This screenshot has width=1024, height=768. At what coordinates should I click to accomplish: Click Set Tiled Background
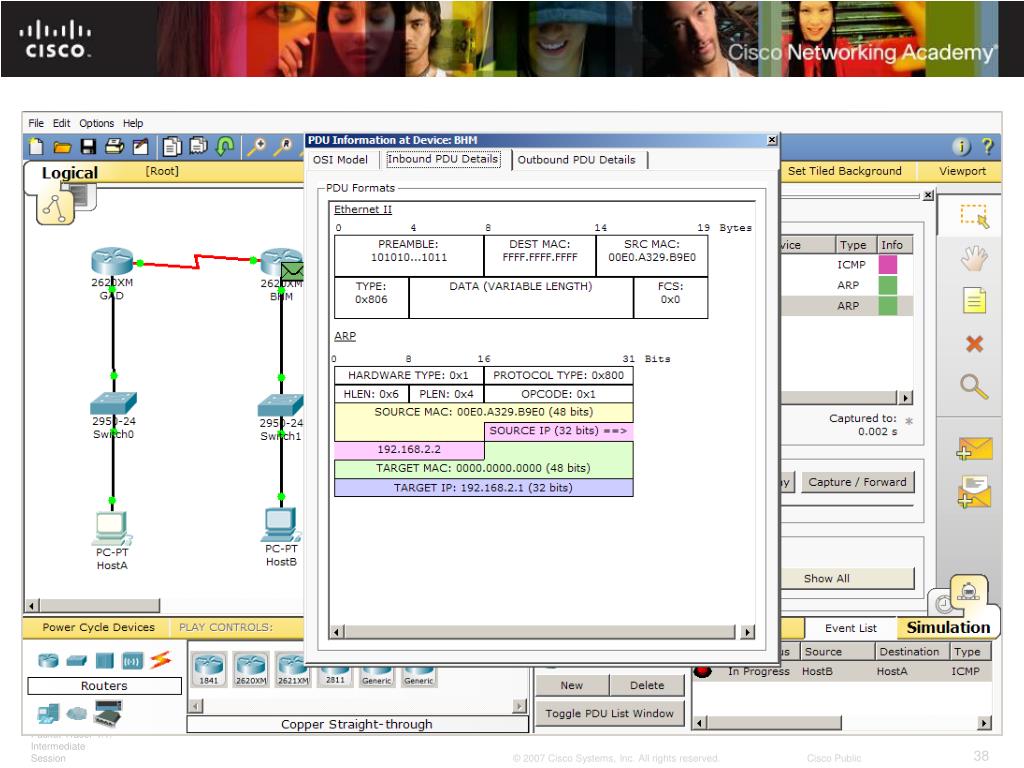(x=844, y=170)
